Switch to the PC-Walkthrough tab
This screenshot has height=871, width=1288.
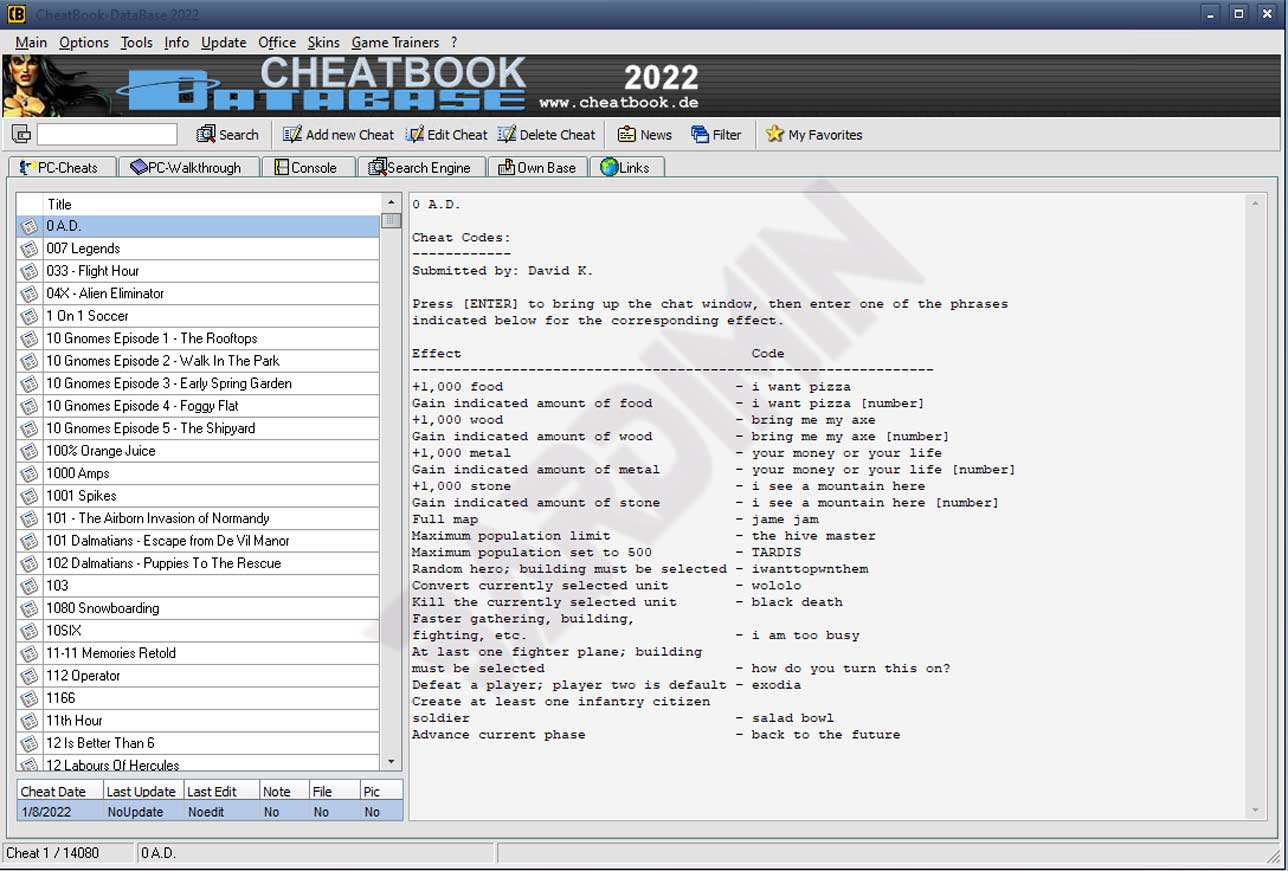(x=188, y=167)
